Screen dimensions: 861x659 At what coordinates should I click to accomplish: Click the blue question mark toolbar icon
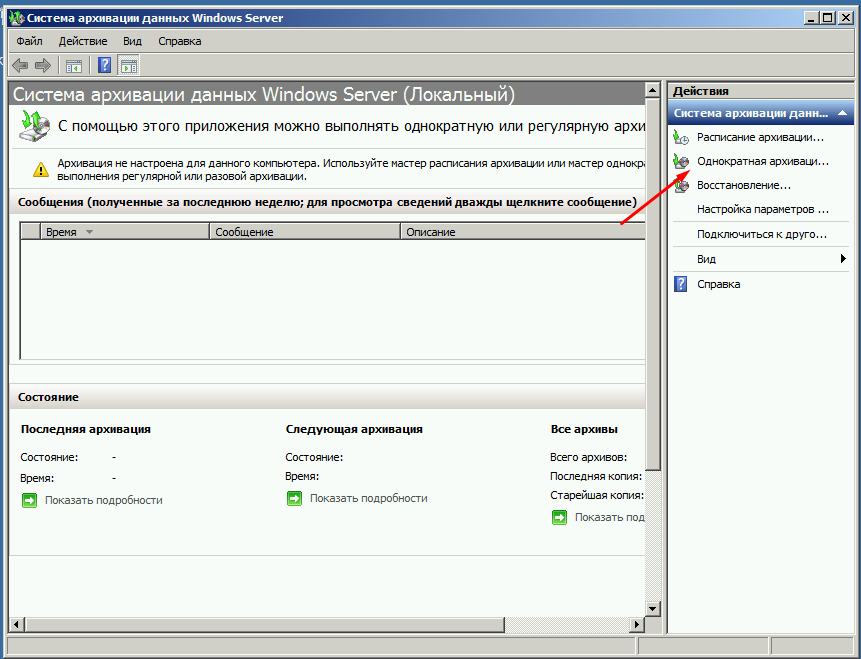point(104,66)
